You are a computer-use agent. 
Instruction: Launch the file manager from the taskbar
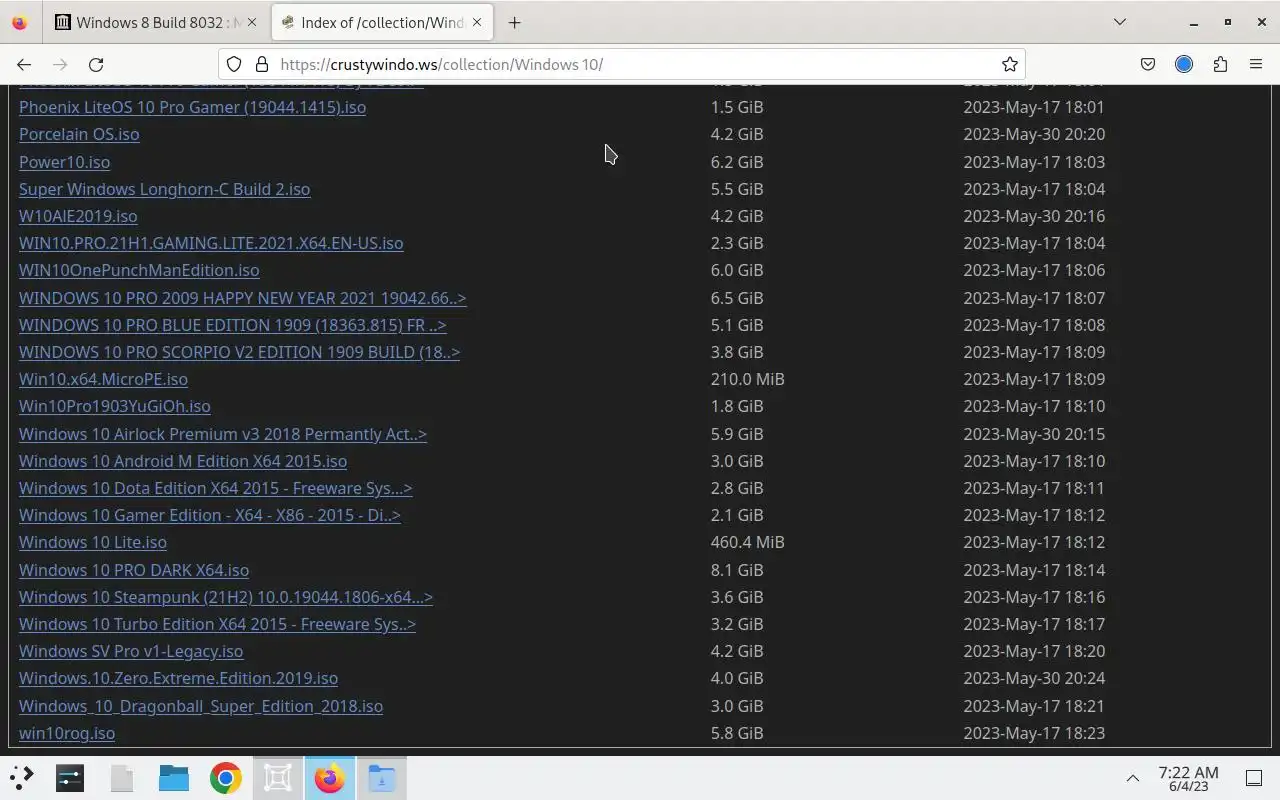tap(174, 778)
